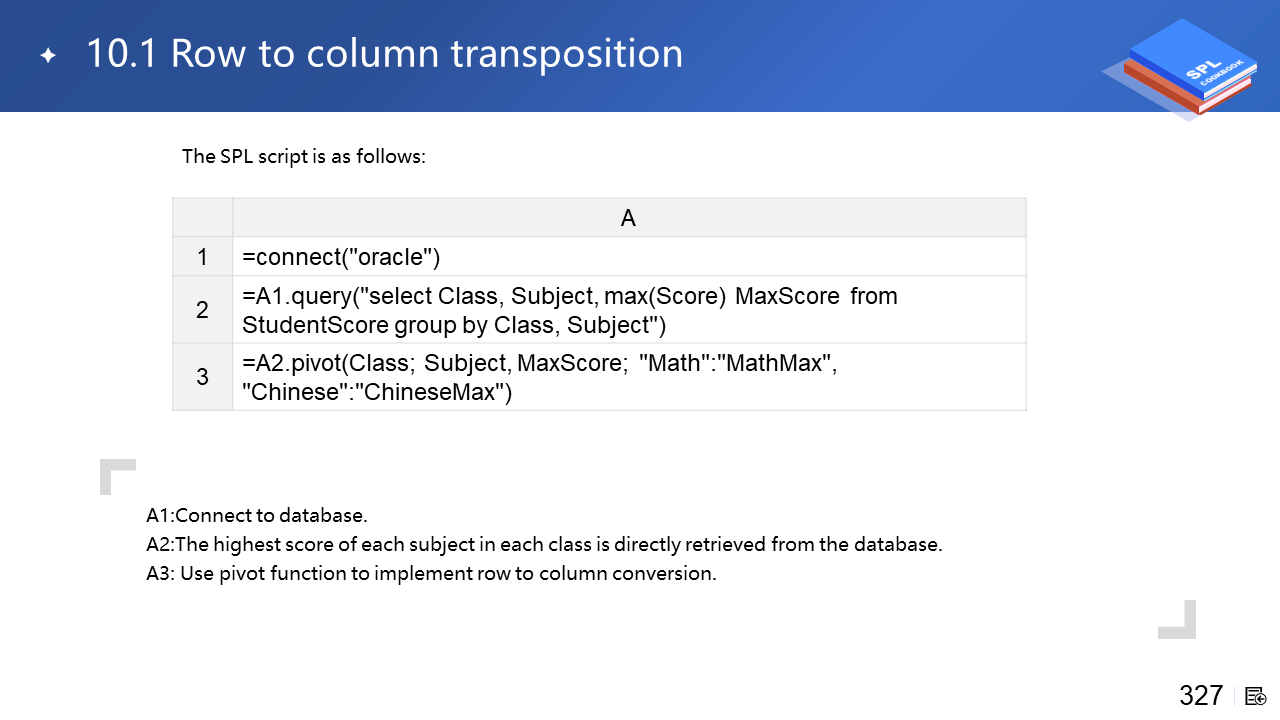Screen dimensions: 1280x720
Task: Click the star bullet before the slide title
Action: pyautogui.click(x=48, y=55)
